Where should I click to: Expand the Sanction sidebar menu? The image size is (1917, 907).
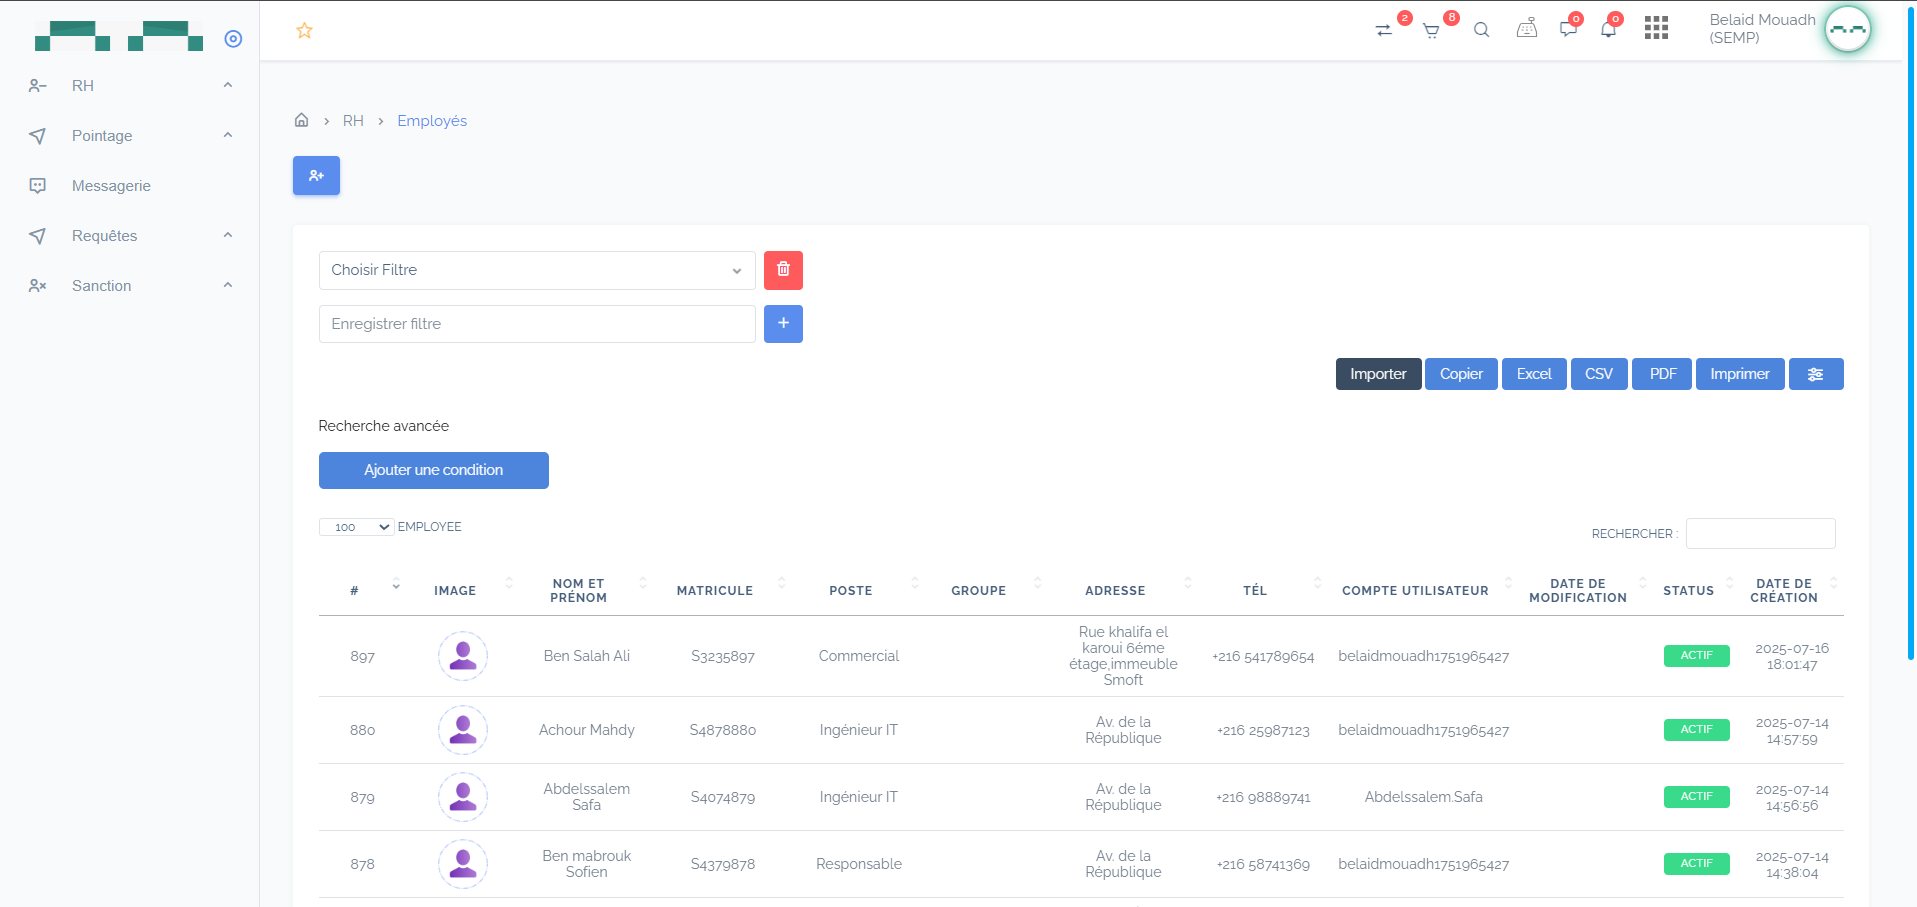click(x=130, y=286)
